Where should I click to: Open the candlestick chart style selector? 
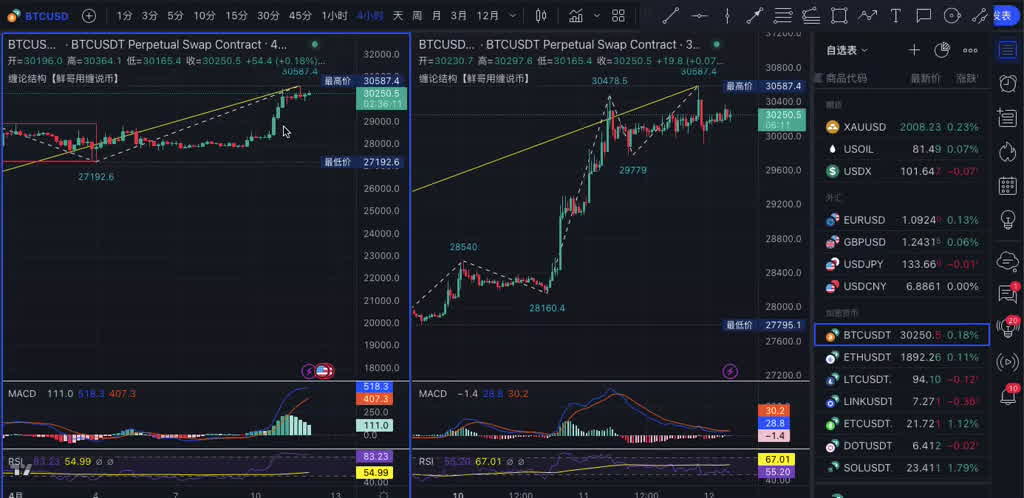coord(541,16)
